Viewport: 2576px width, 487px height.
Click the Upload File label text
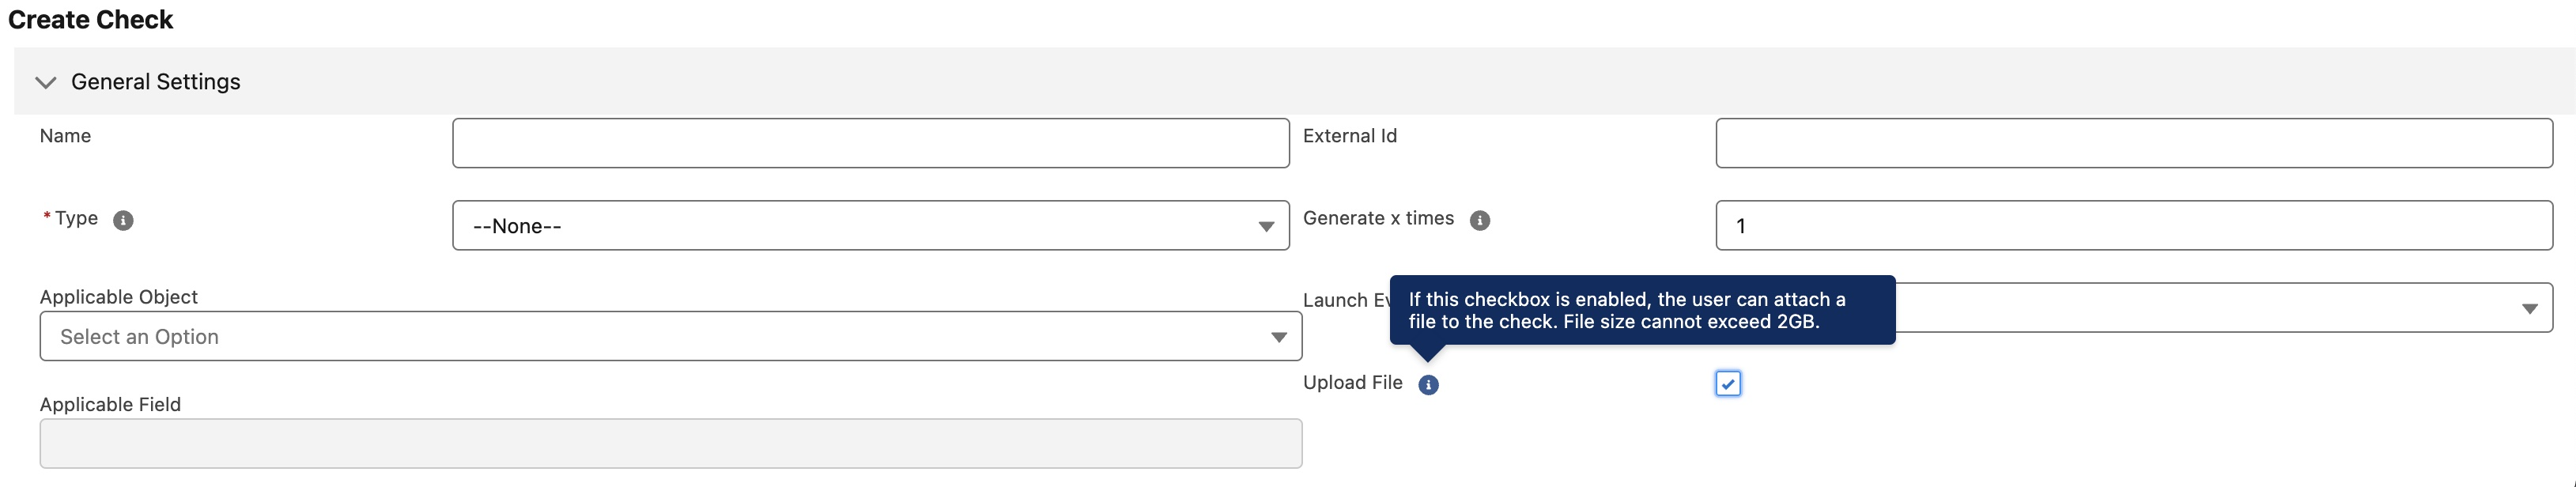[1352, 383]
